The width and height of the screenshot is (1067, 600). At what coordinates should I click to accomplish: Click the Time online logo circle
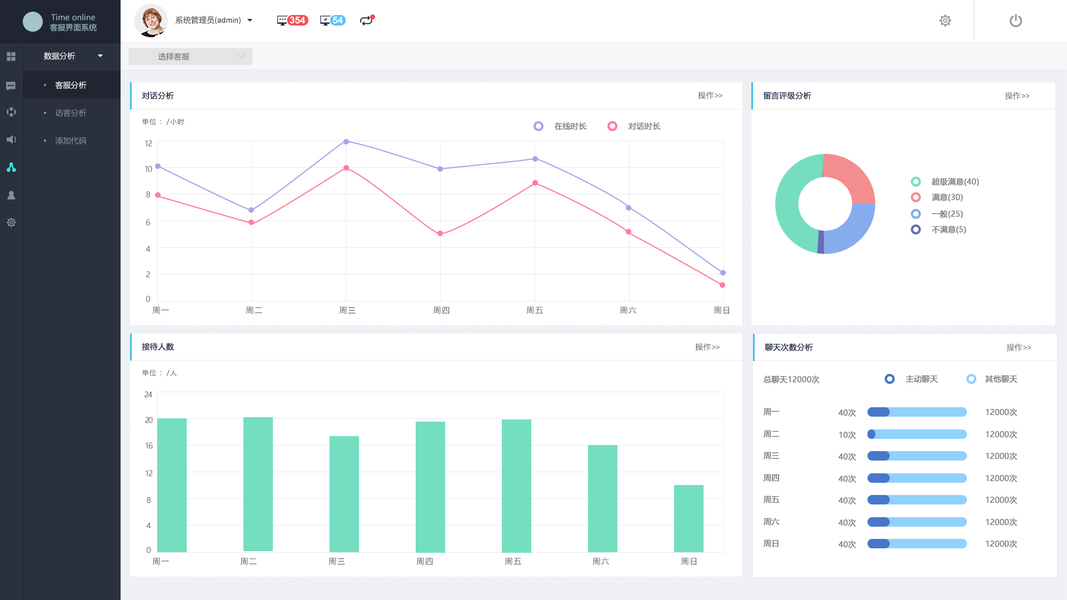point(33,22)
